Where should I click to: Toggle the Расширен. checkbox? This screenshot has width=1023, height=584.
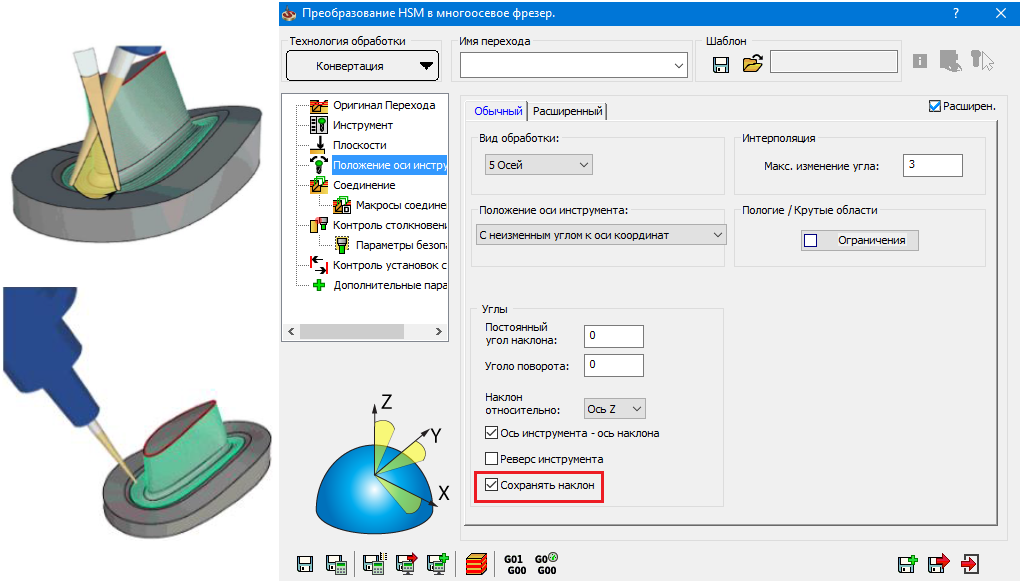(x=935, y=106)
